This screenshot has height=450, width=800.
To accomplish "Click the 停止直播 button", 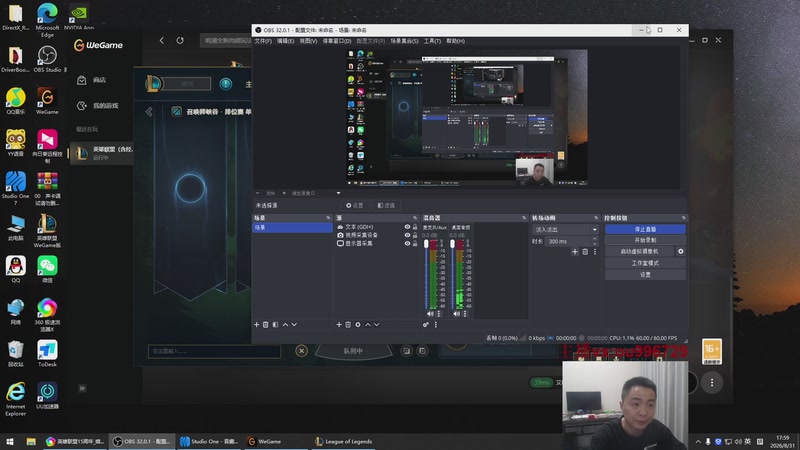I will pos(645,229).
